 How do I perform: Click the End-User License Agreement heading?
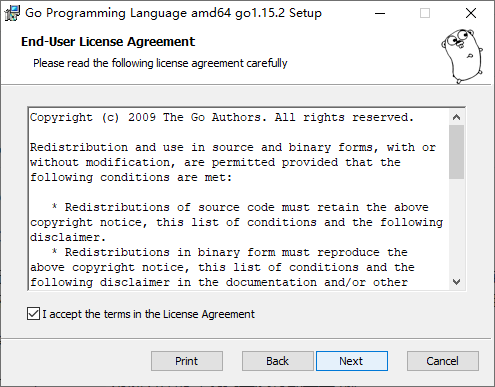click(108, 42)
